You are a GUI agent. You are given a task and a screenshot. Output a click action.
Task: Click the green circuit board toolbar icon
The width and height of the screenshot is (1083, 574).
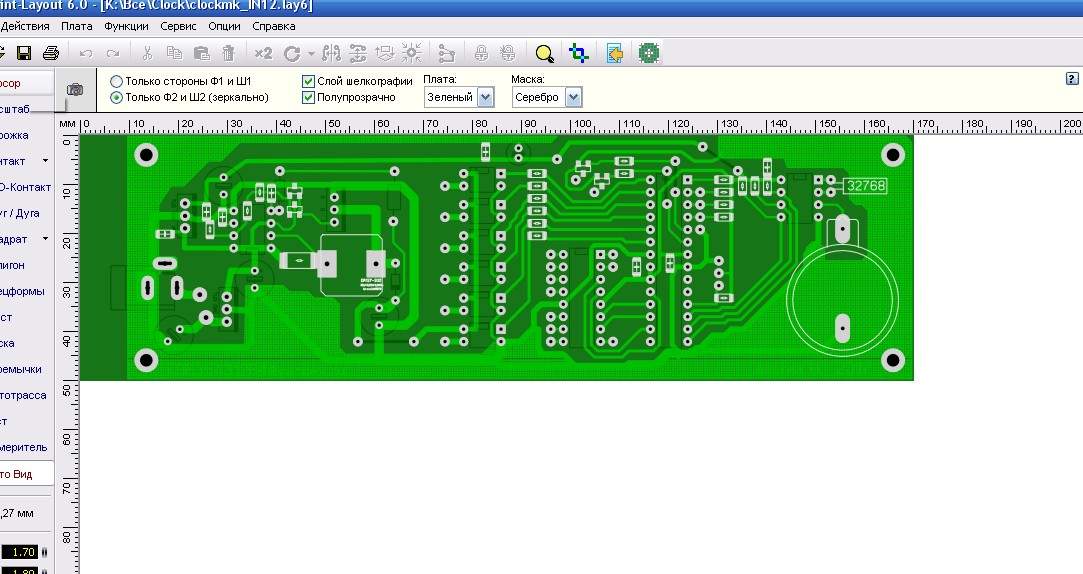(649, 53)
